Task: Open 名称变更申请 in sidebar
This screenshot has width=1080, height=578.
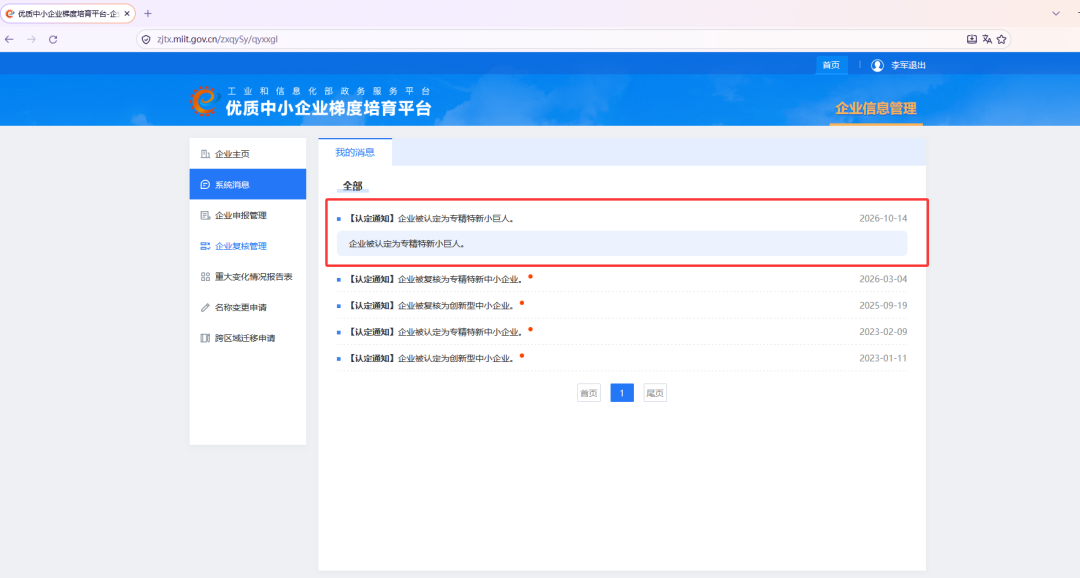Action: point(248,307)
